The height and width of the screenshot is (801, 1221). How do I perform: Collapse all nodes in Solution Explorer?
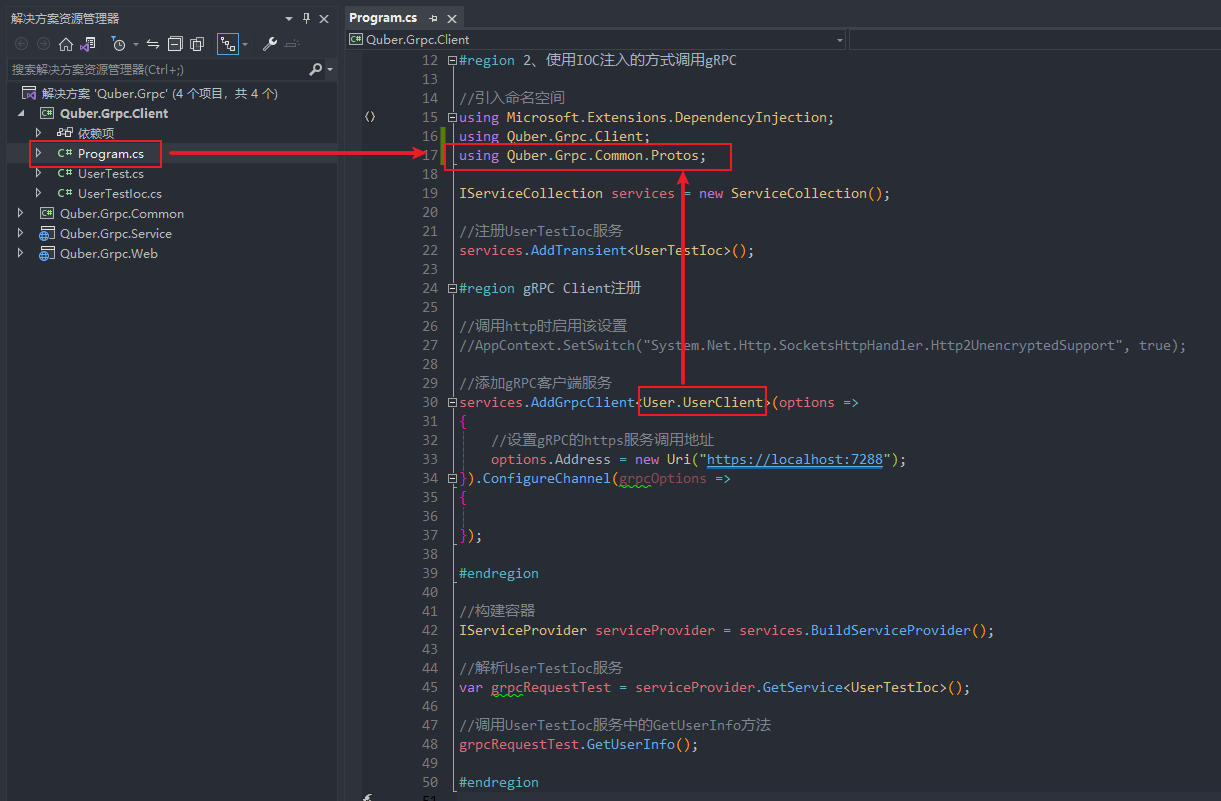pyautogui.click(x=175, y=44)
